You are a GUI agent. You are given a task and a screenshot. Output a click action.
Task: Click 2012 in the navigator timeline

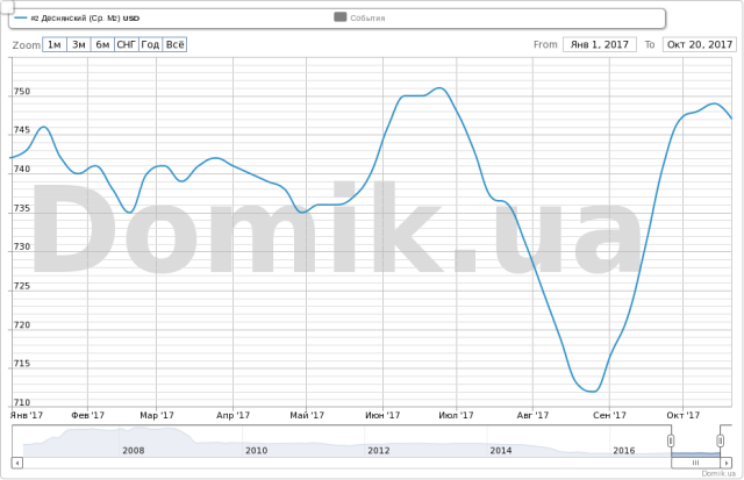[x=379, y=450]
